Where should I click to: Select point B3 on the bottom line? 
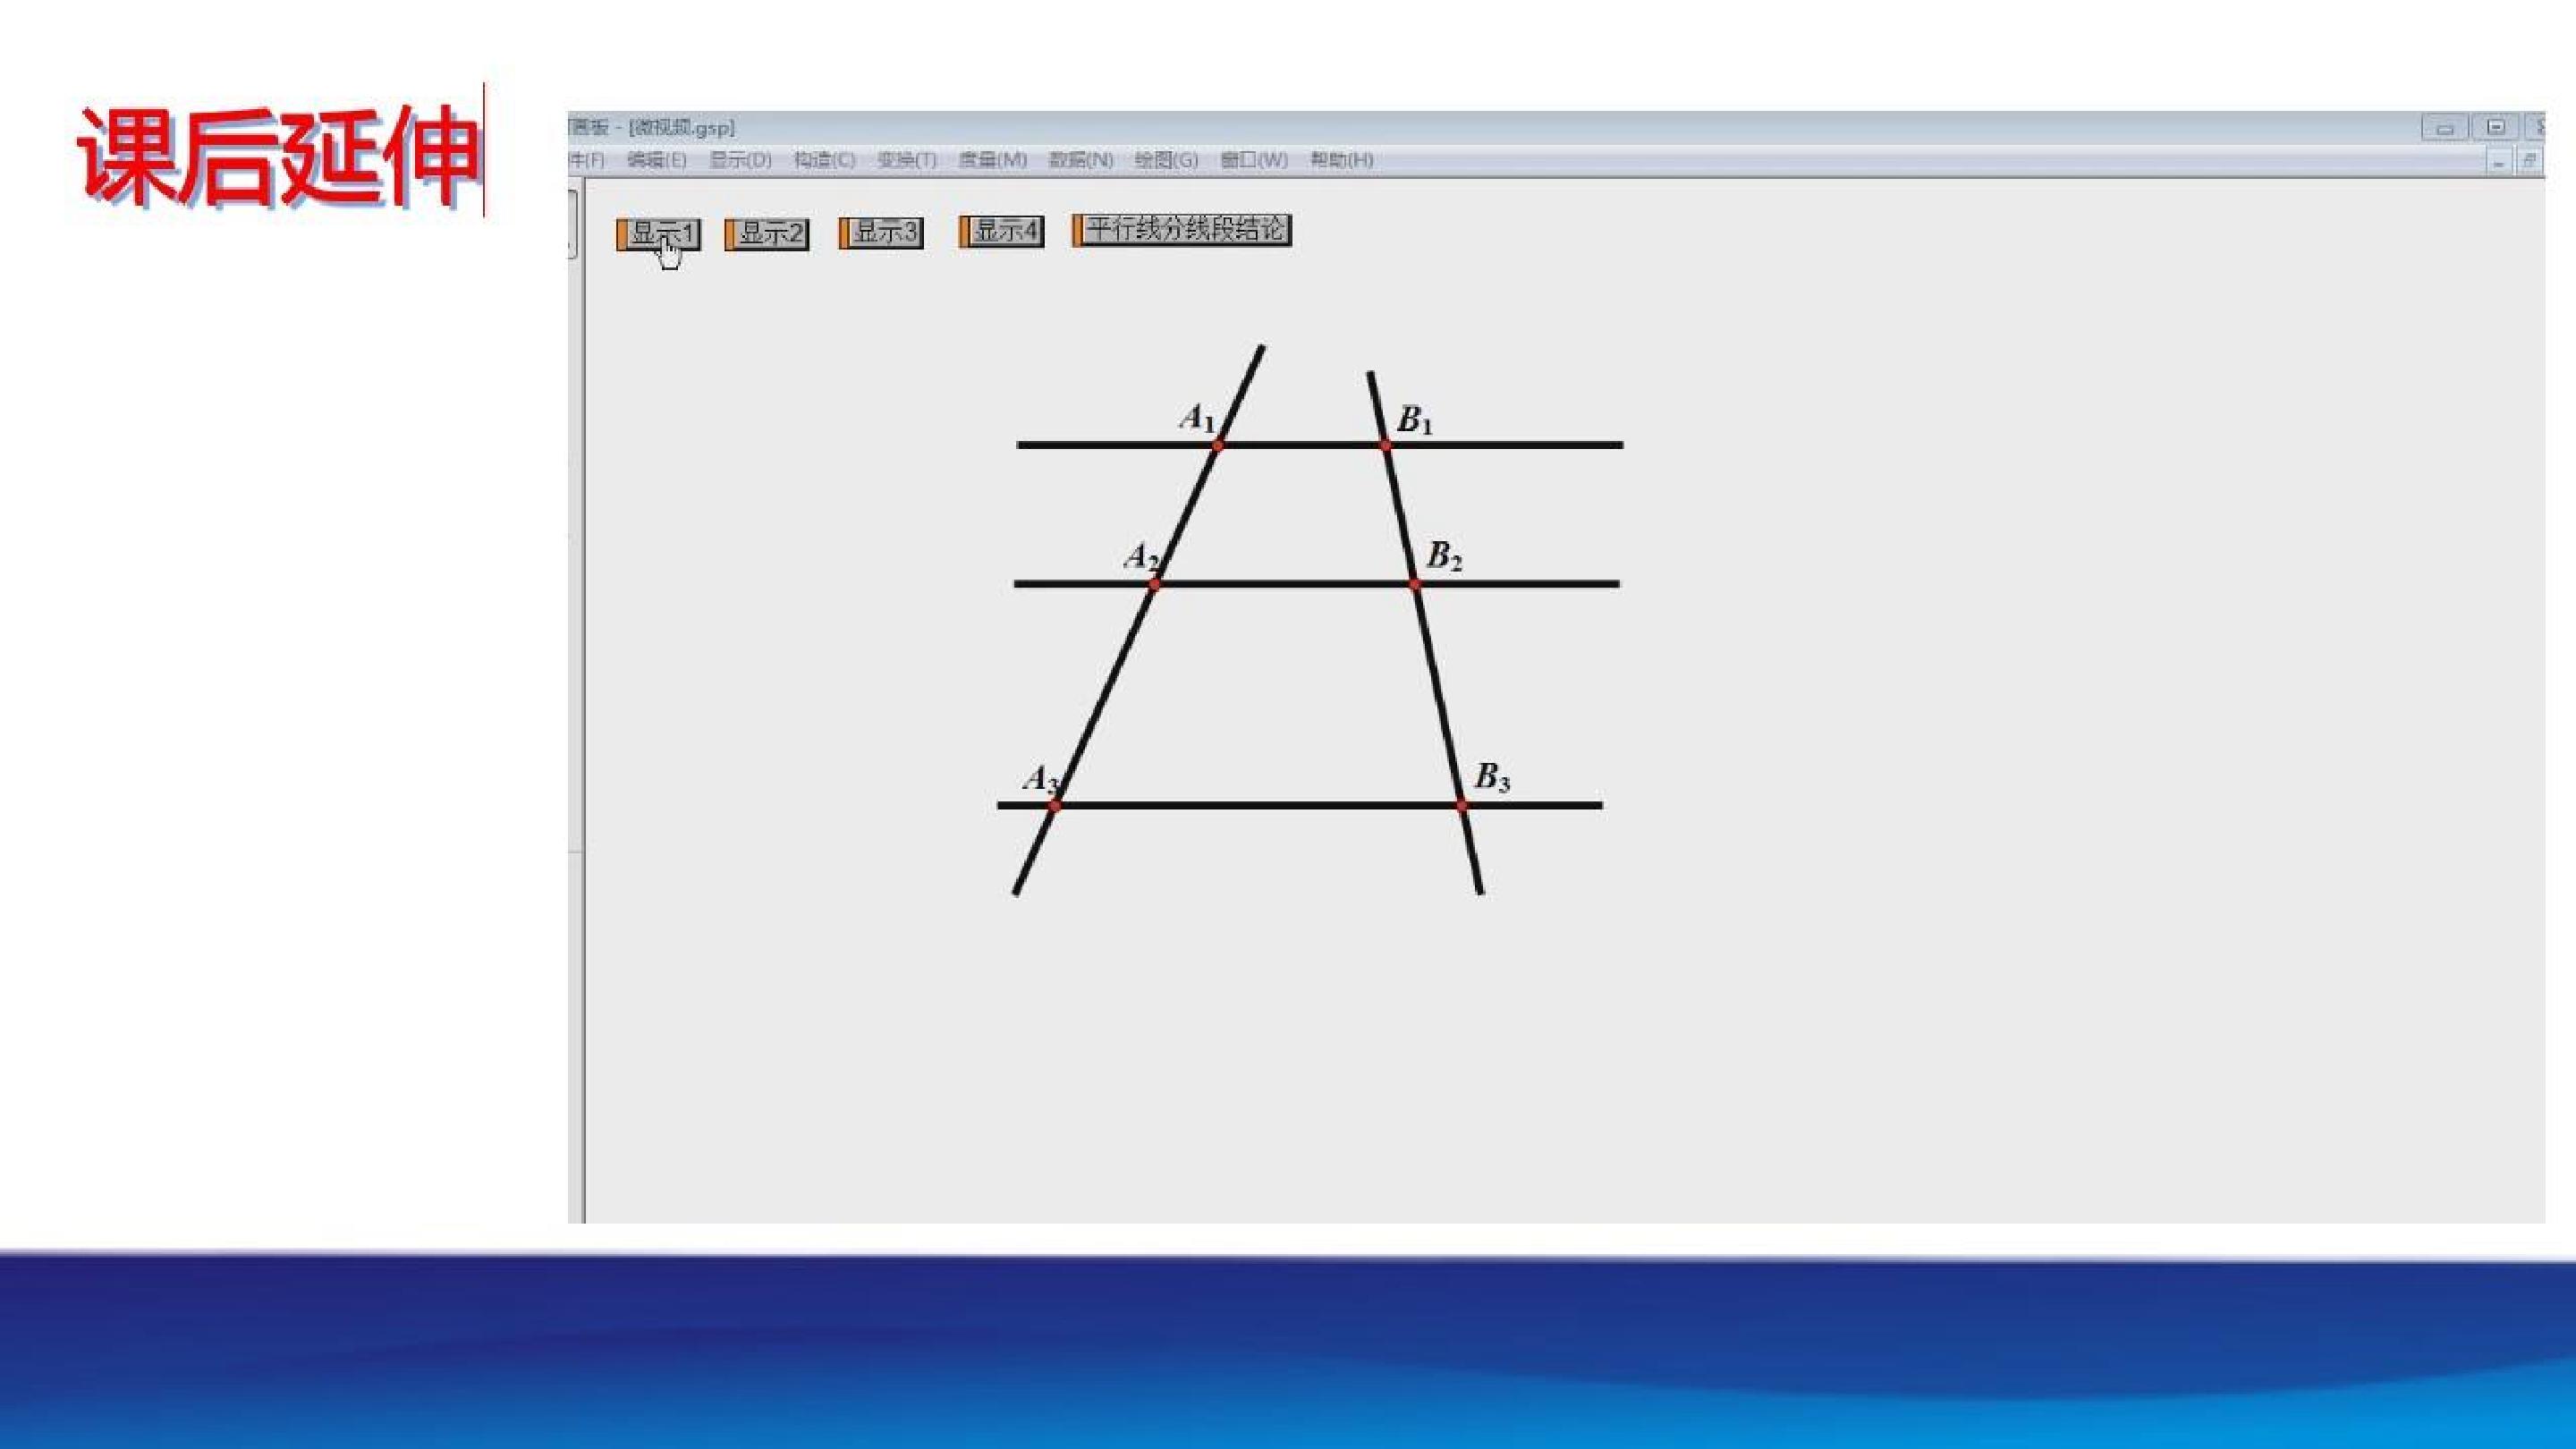point(1461,805)
